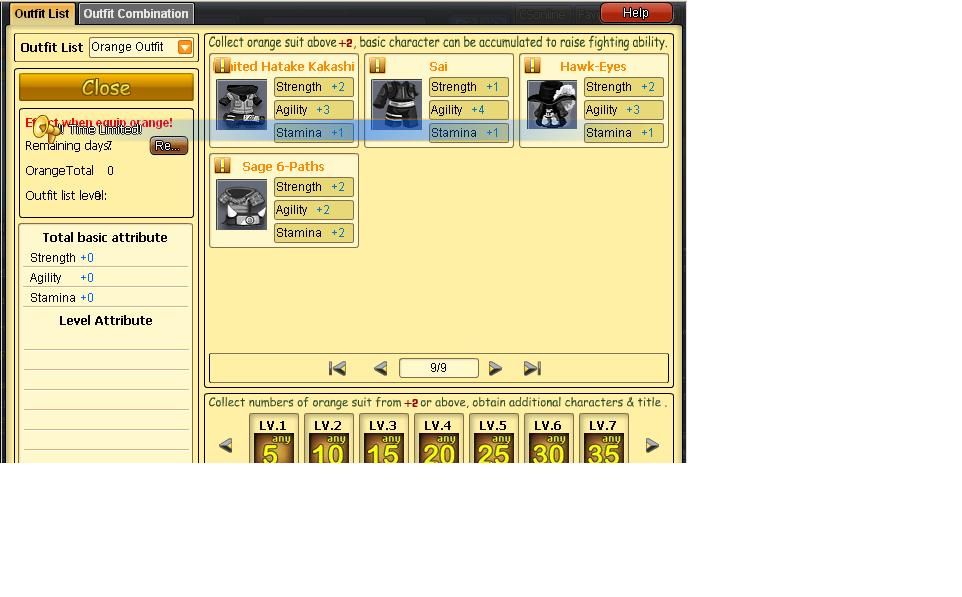Screen dimensions: 962x597
Task: Click the Sage 6-Paths card title
Action: (283, 166)
